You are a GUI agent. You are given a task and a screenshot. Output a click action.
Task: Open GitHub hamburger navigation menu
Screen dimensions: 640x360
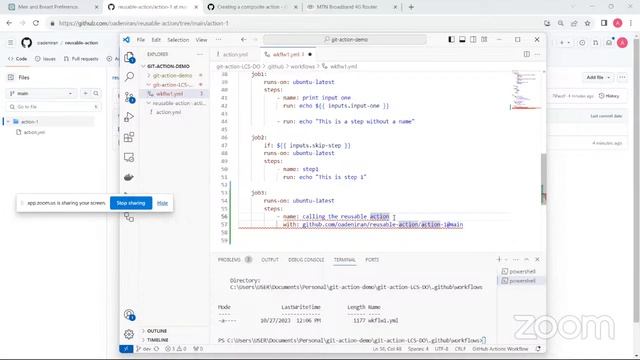pyautogui.click(x=11, y=42)
